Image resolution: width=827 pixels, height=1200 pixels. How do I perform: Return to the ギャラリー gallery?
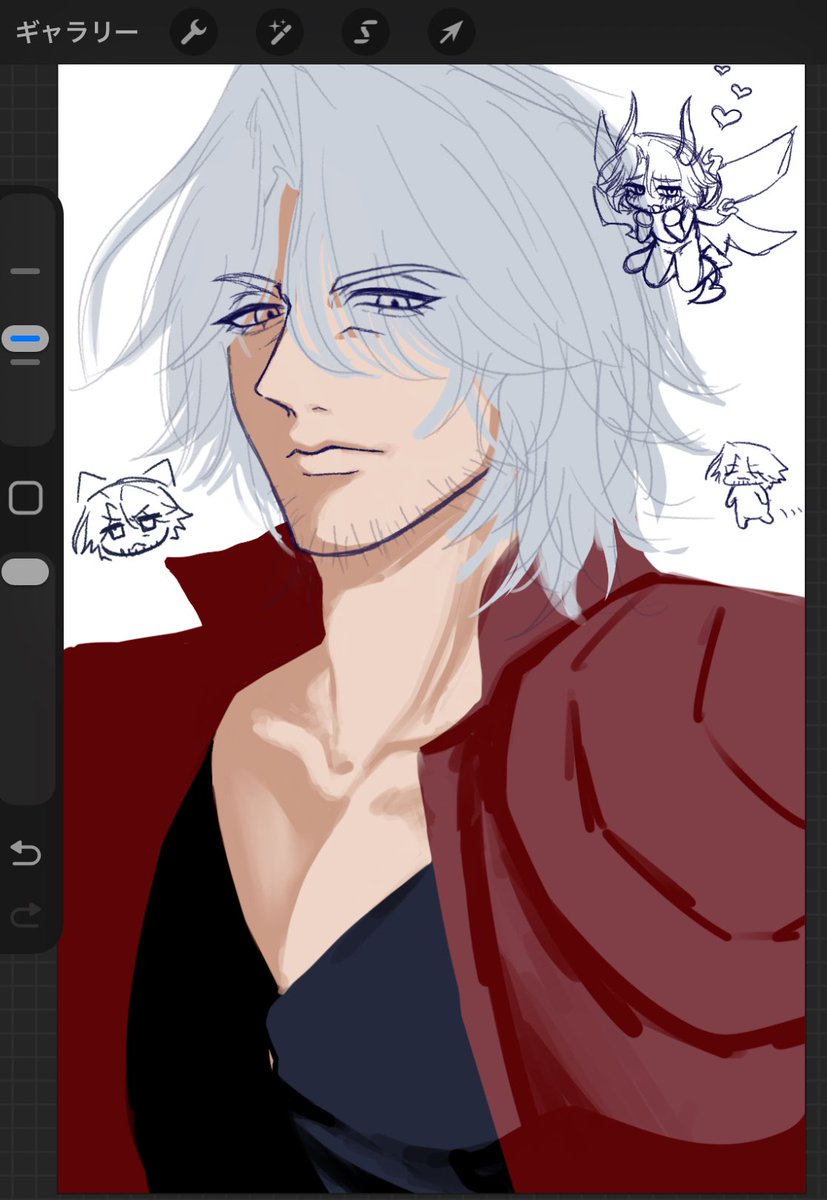pyautogui.click(x=76, y=33)
